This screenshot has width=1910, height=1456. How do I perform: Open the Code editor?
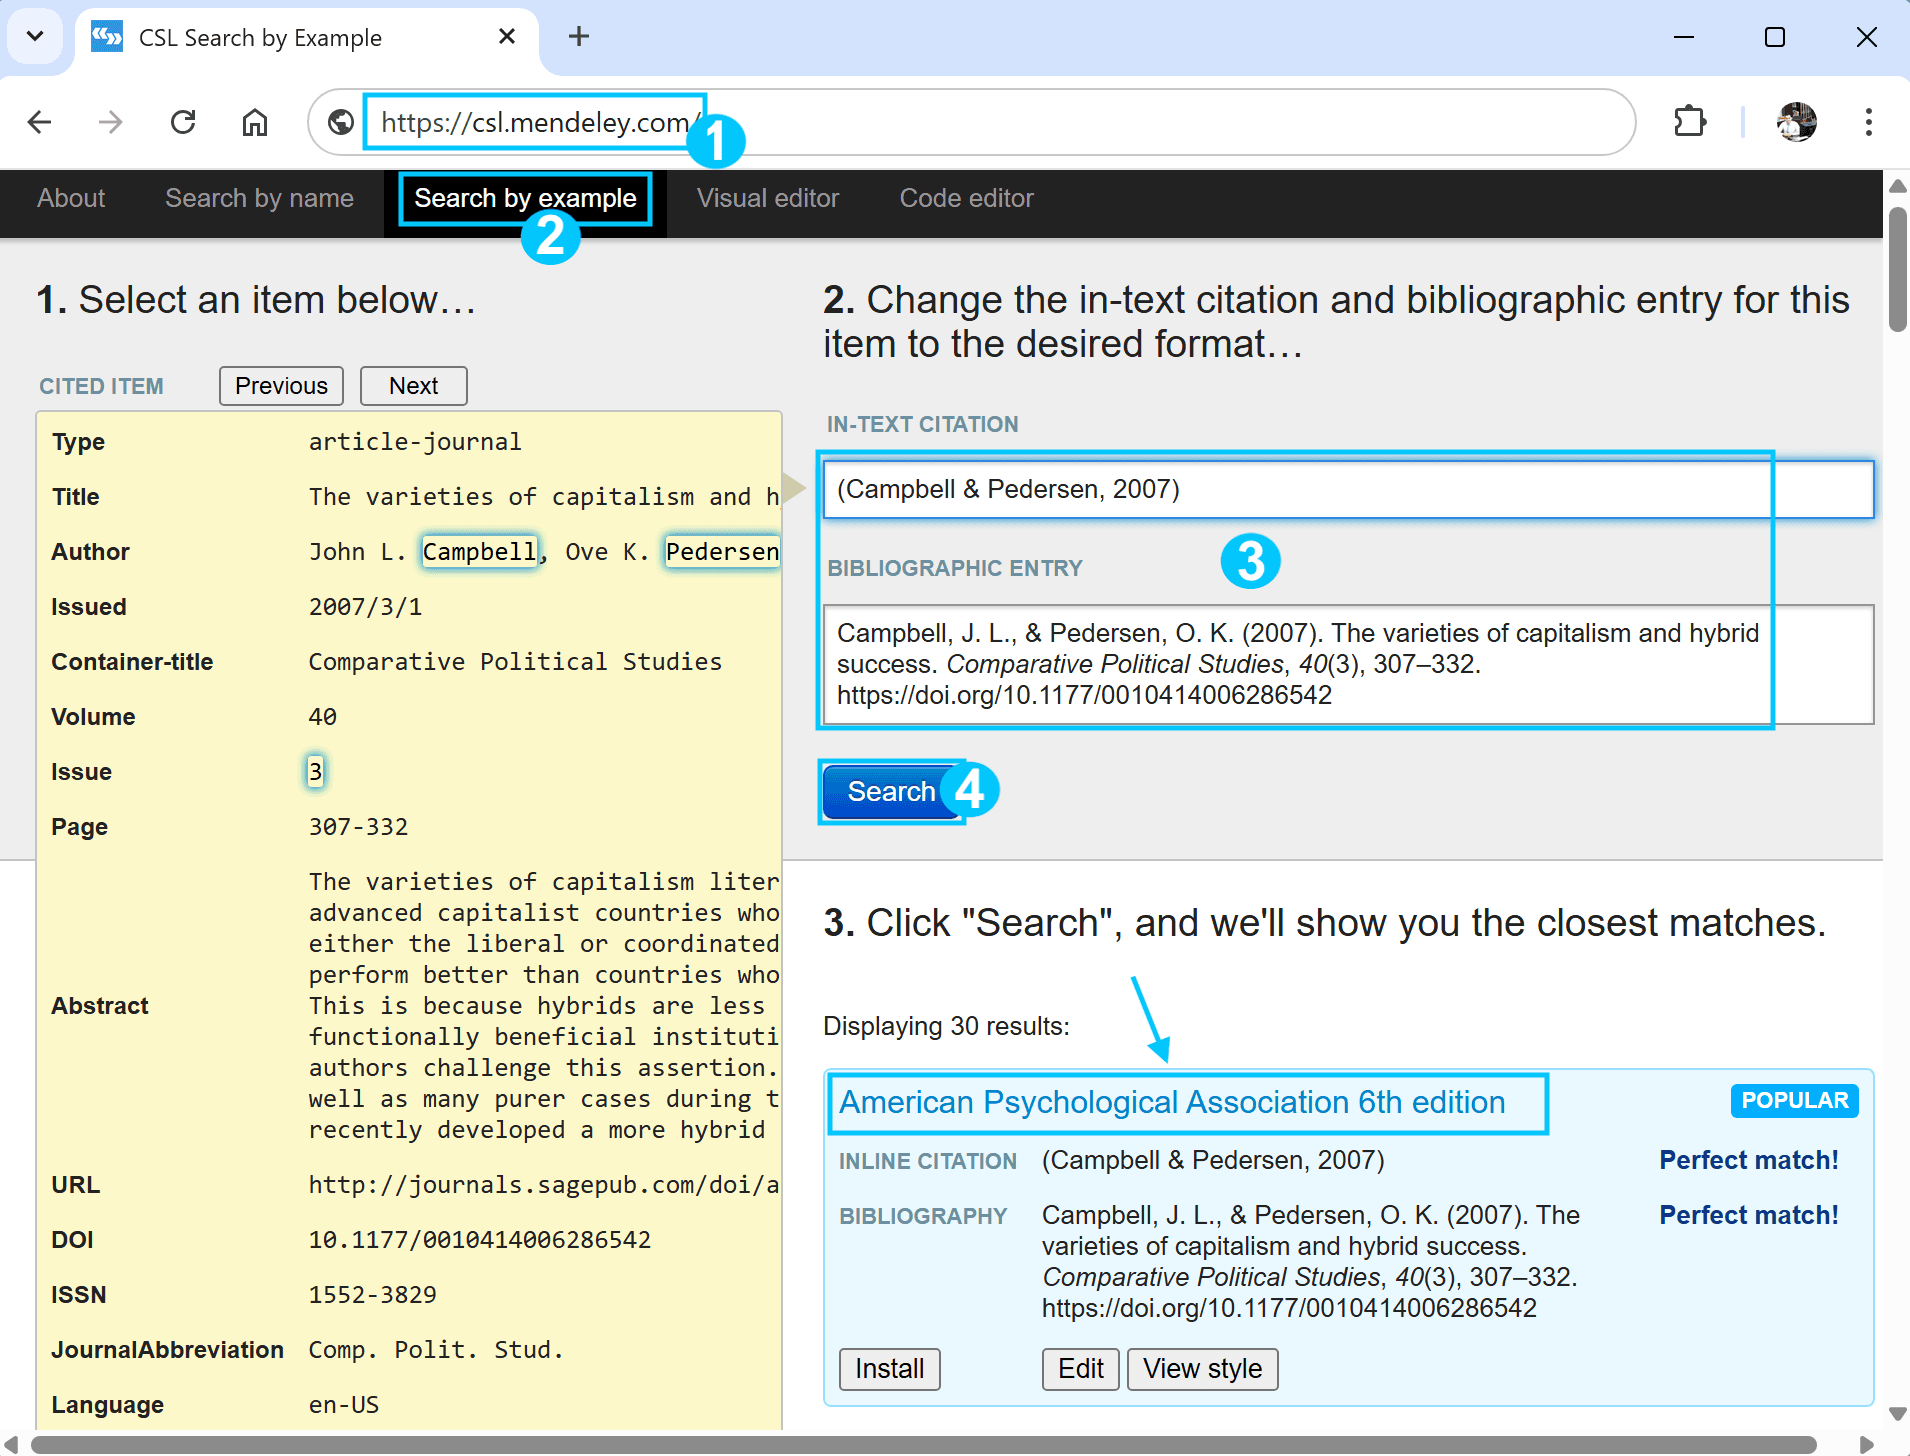click(966, 198)
